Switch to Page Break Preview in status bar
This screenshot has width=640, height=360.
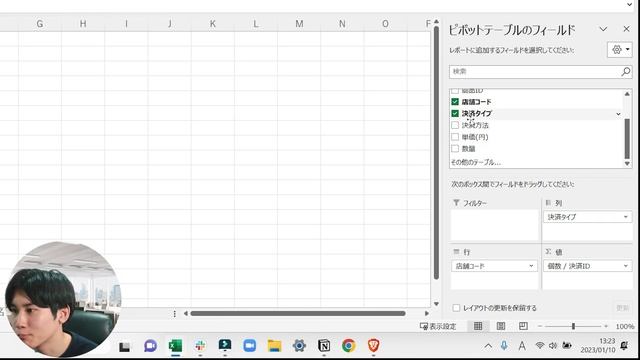tap(523, 326)
